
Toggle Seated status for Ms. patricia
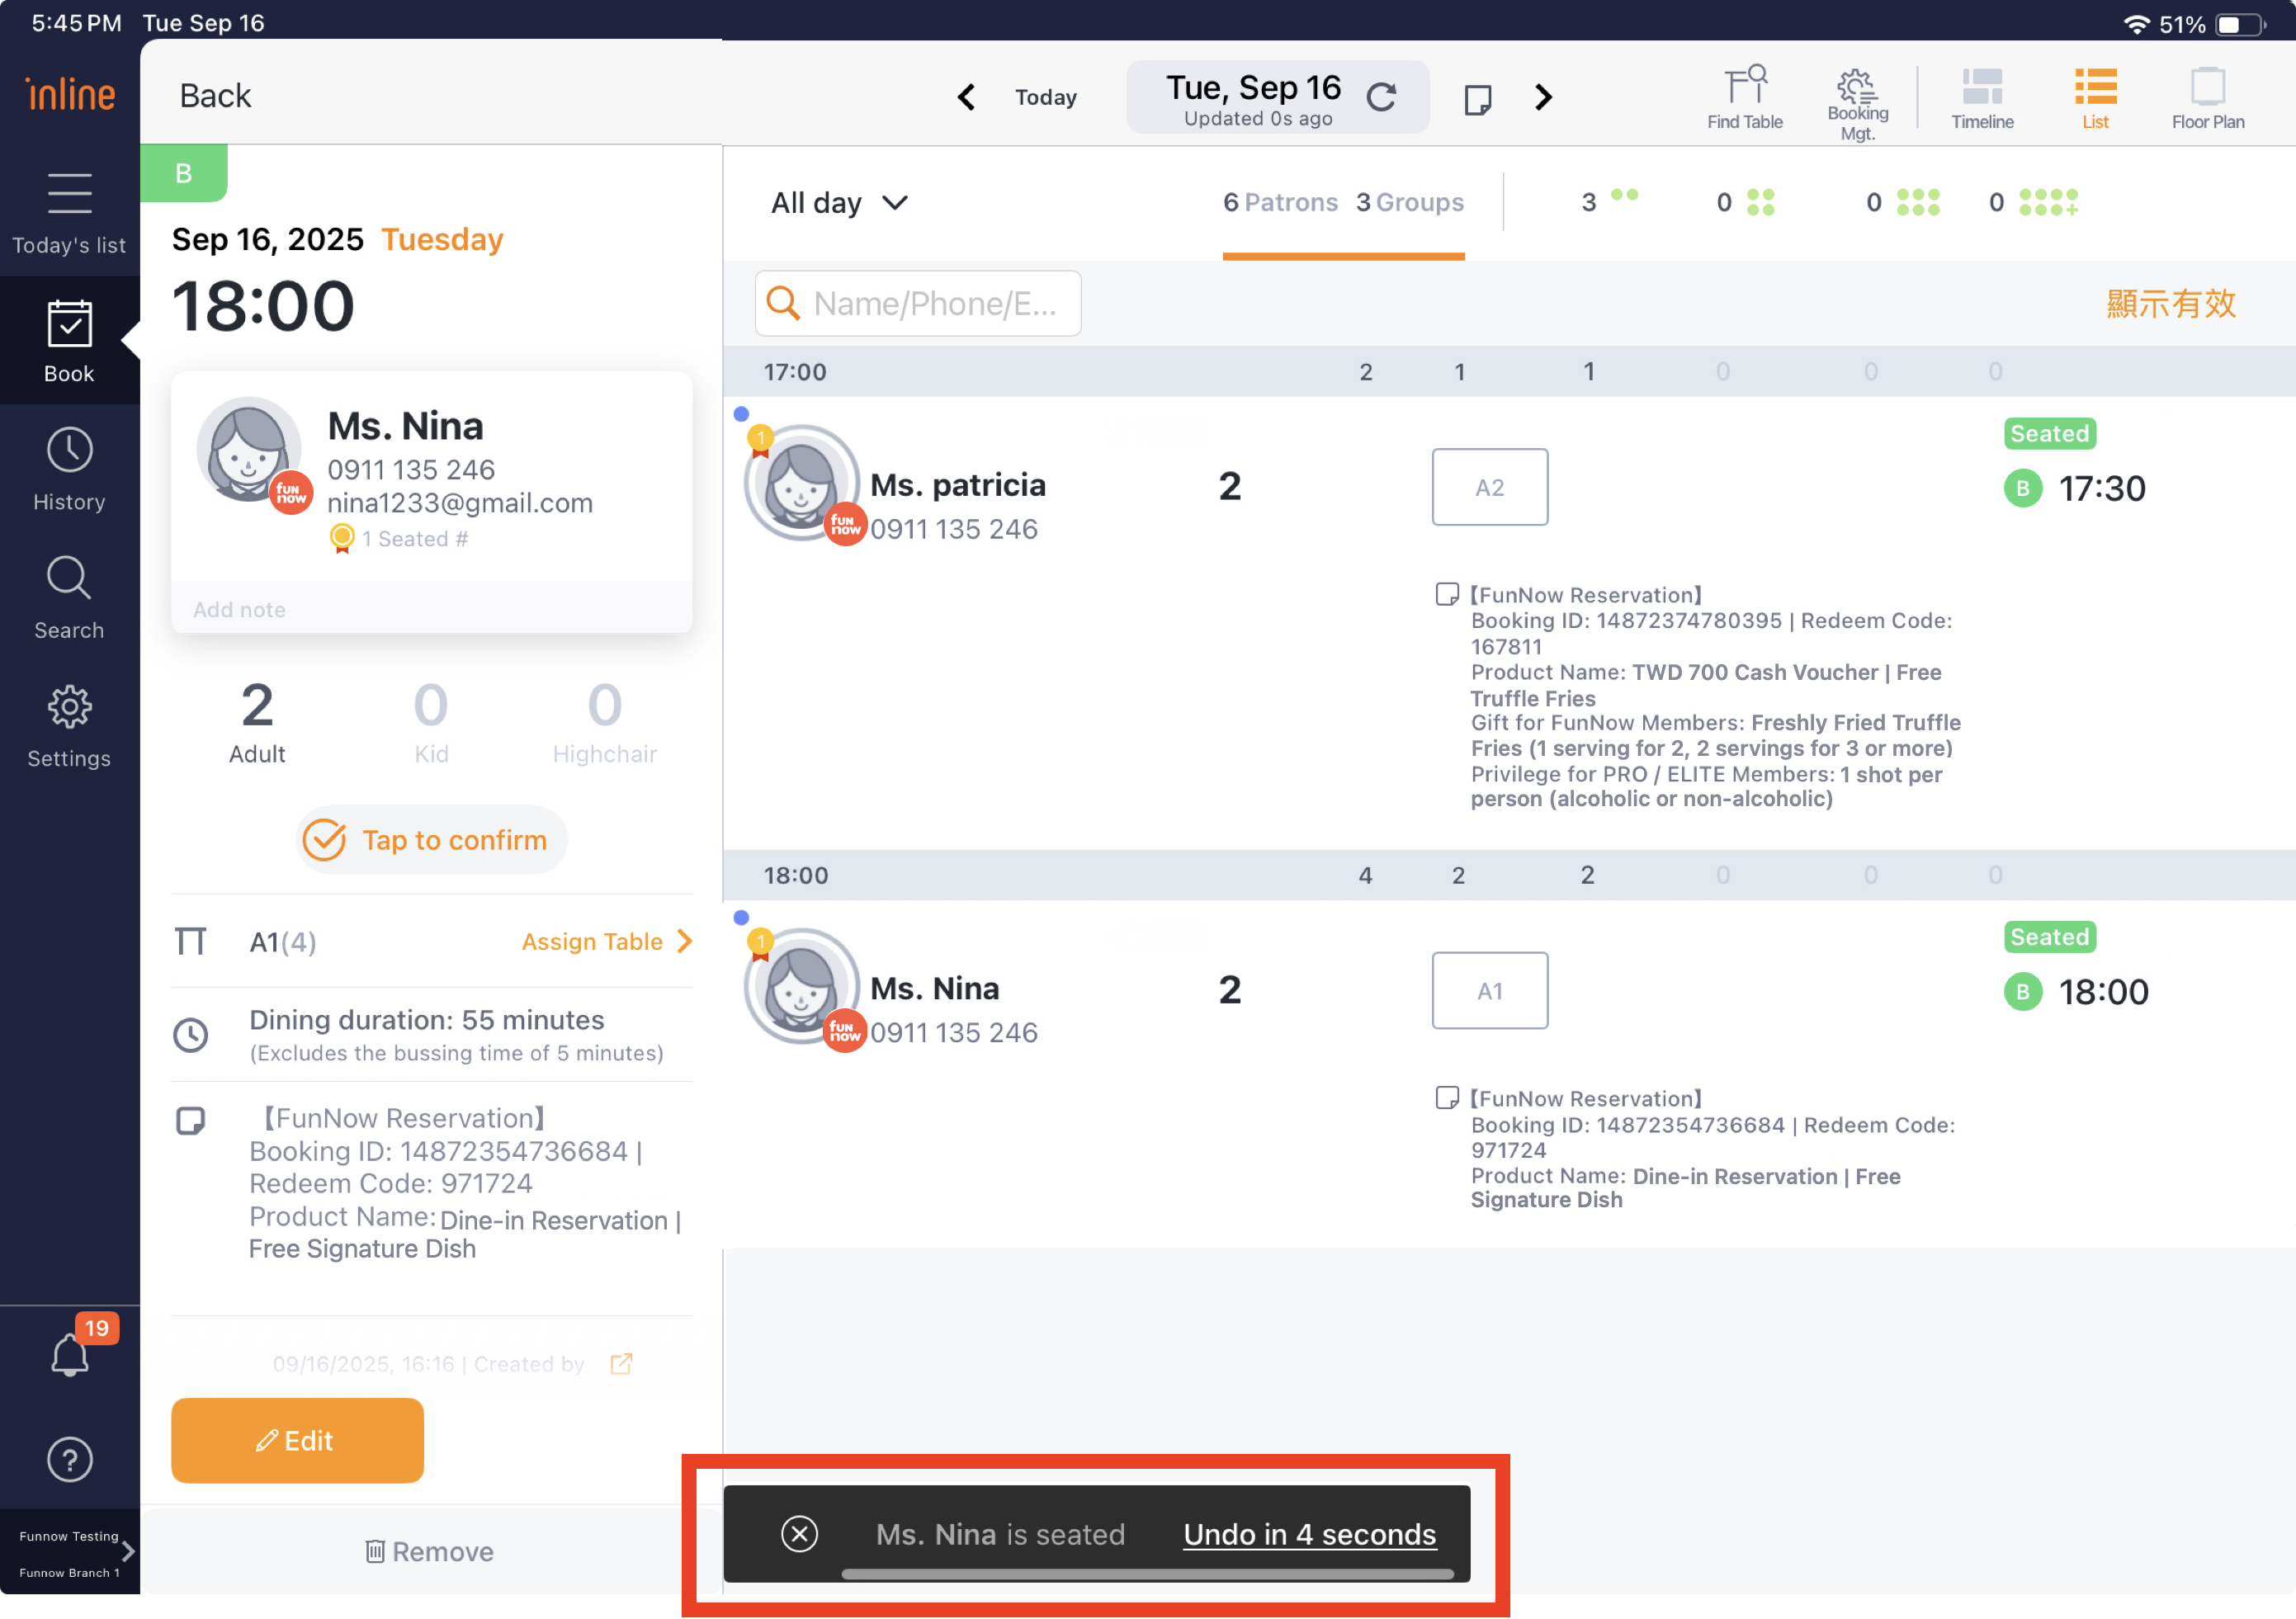point(2049,434)
